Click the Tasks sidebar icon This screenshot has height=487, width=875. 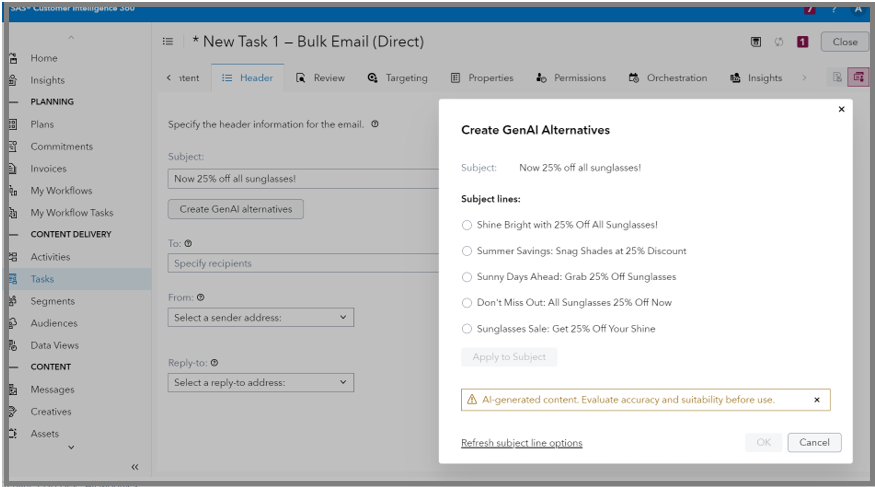pos(13,279)
